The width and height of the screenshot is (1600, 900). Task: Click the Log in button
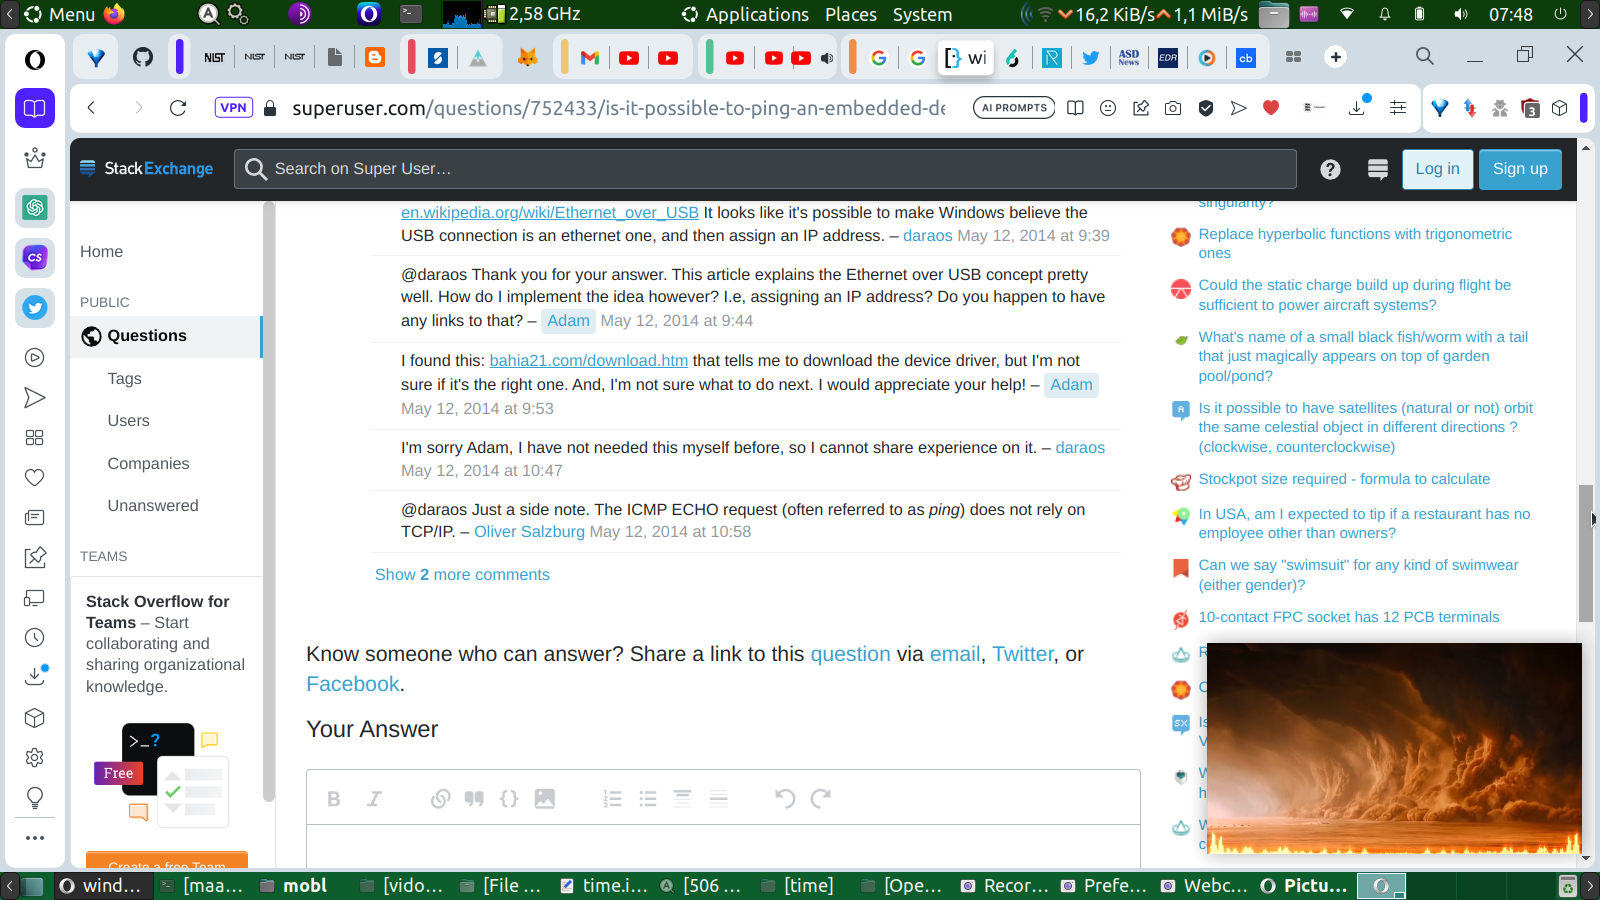tap(1437, 169)
